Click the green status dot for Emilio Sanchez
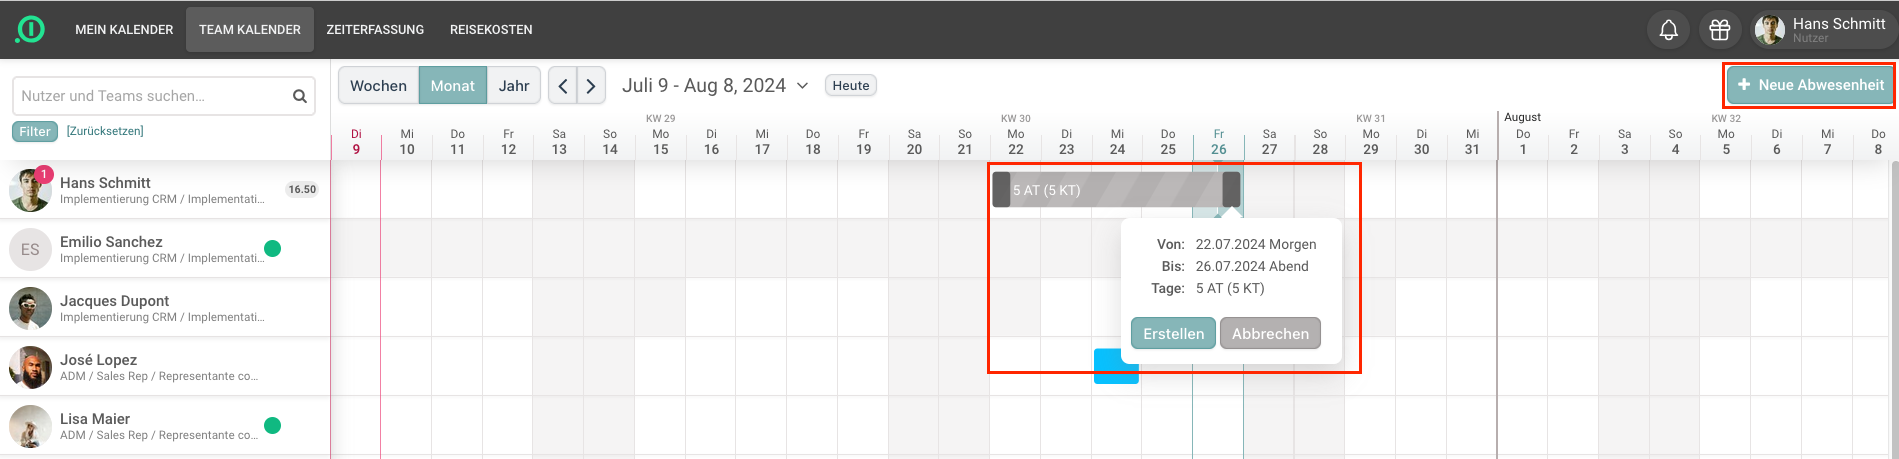The height and width of the screenshot is (459, 1899). (x=272, y=249)
